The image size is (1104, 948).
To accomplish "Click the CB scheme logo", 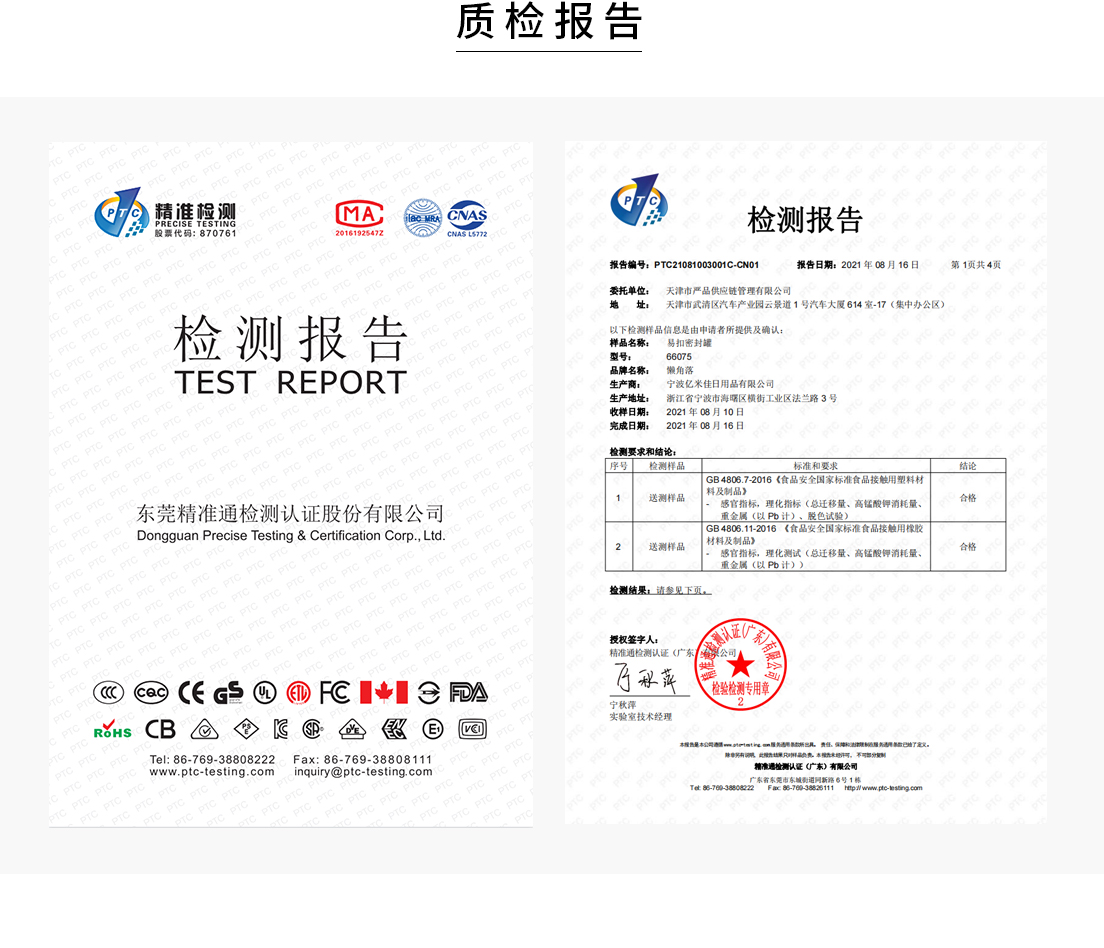I will click(x=161, y=730).
